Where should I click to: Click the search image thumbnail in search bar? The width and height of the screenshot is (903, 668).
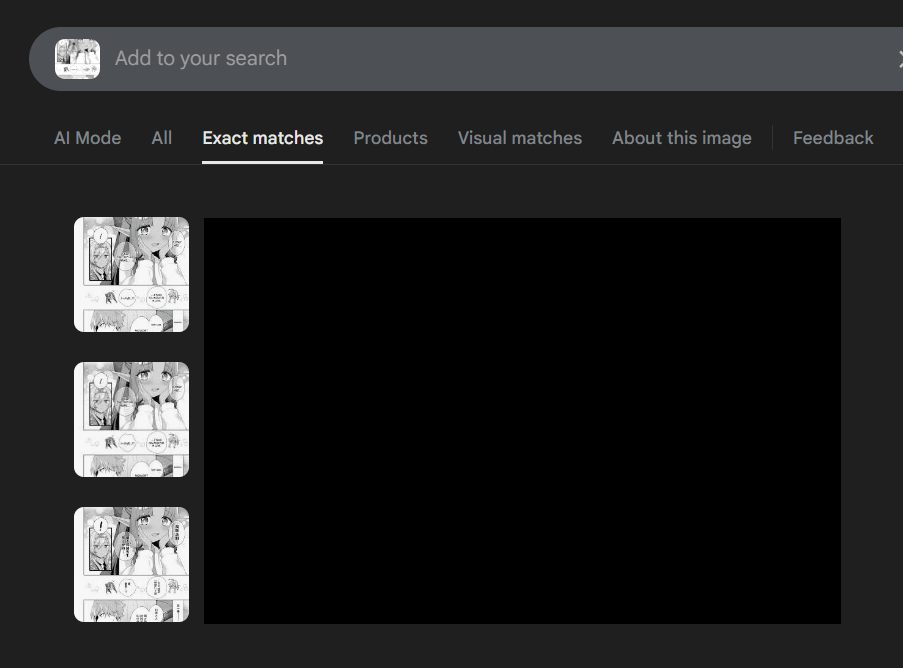[x=77, y=59]
